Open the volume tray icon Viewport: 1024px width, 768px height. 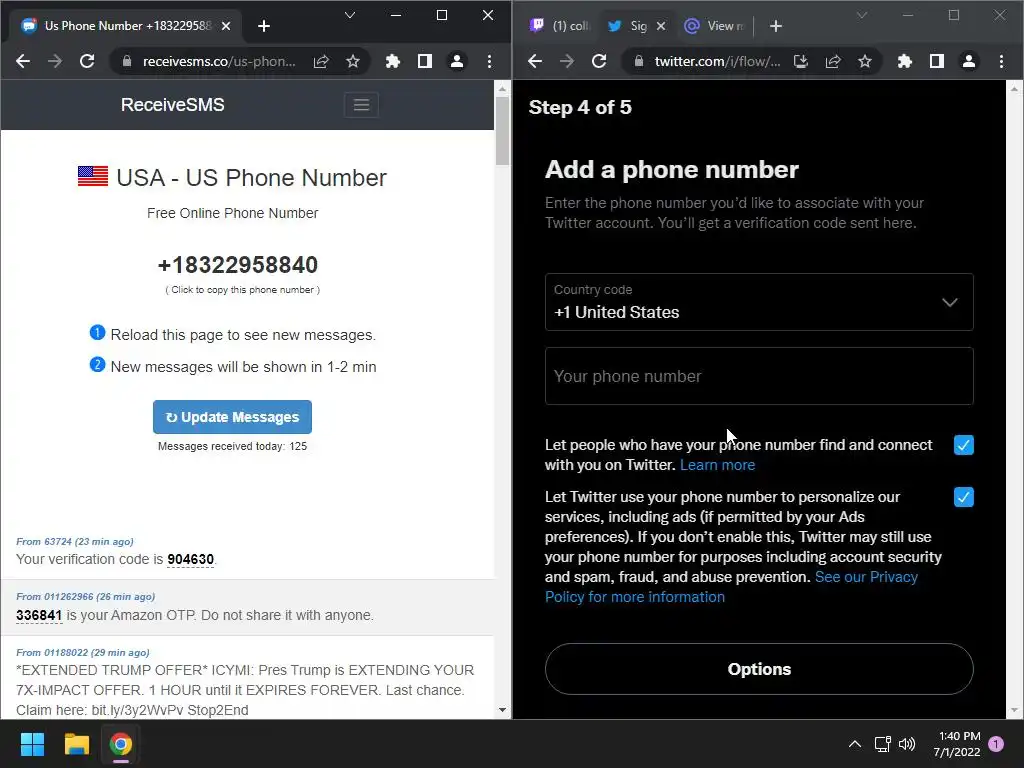click(906, 744)
